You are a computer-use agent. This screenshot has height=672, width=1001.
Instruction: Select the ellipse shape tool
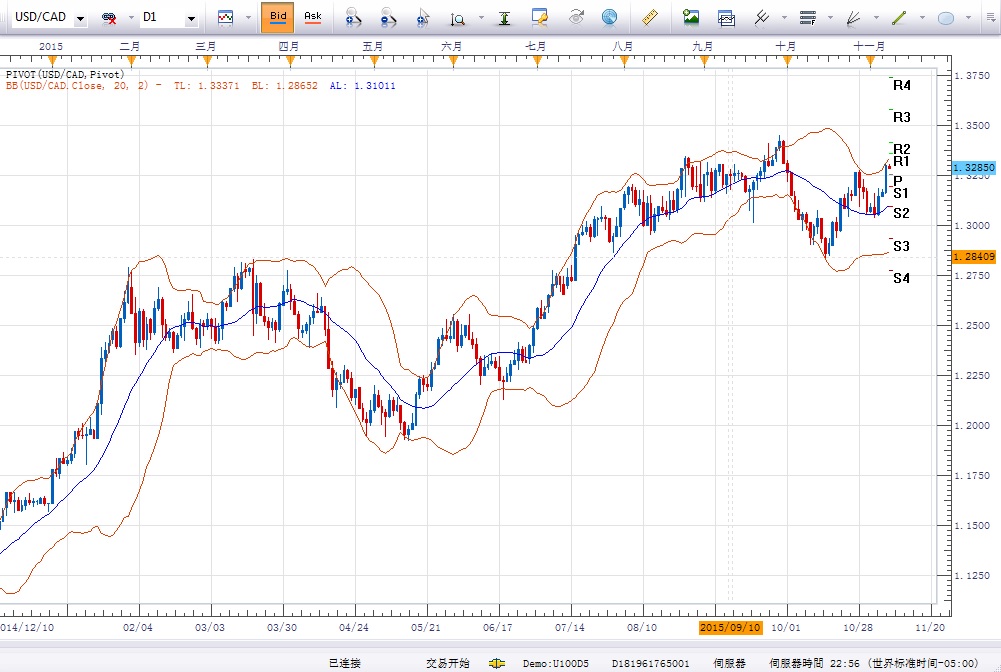pos(945,19)
